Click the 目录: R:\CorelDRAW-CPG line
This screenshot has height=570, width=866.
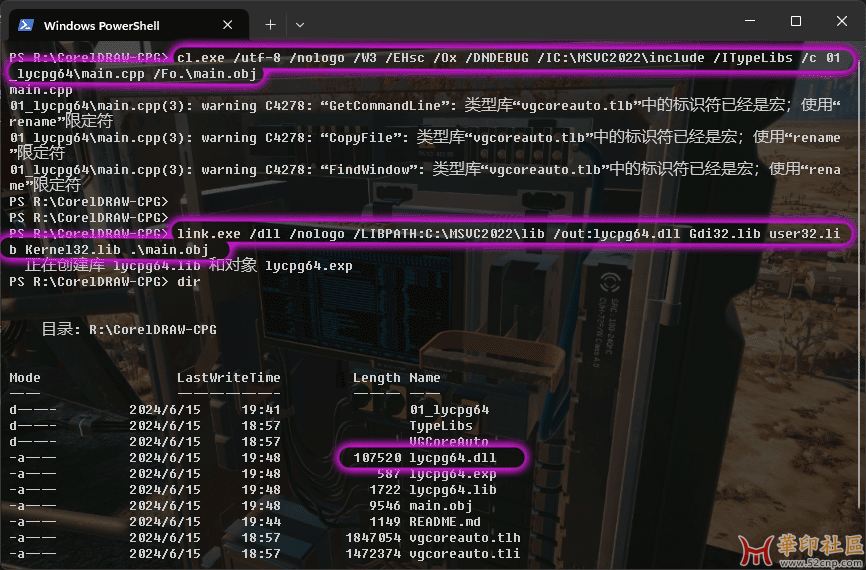129,330
